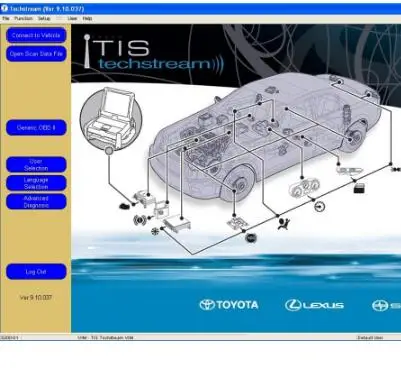Start Advanced Diagnosis
401x378 pixels.
(x=36, y=202)
